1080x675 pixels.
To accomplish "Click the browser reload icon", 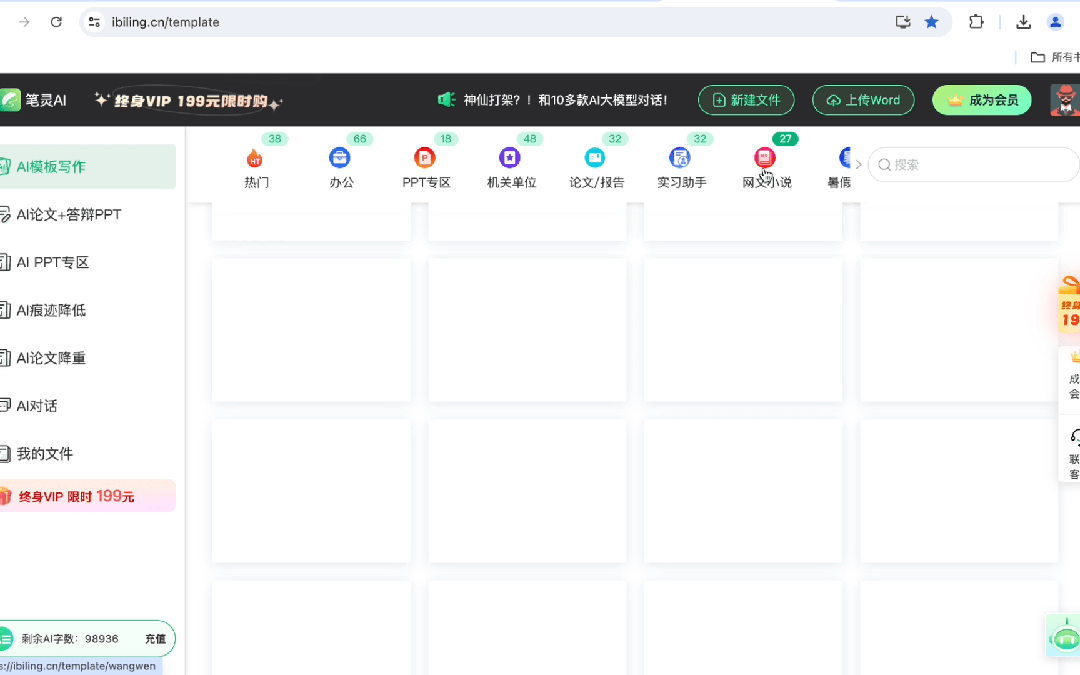I will (x=56, y=22).
